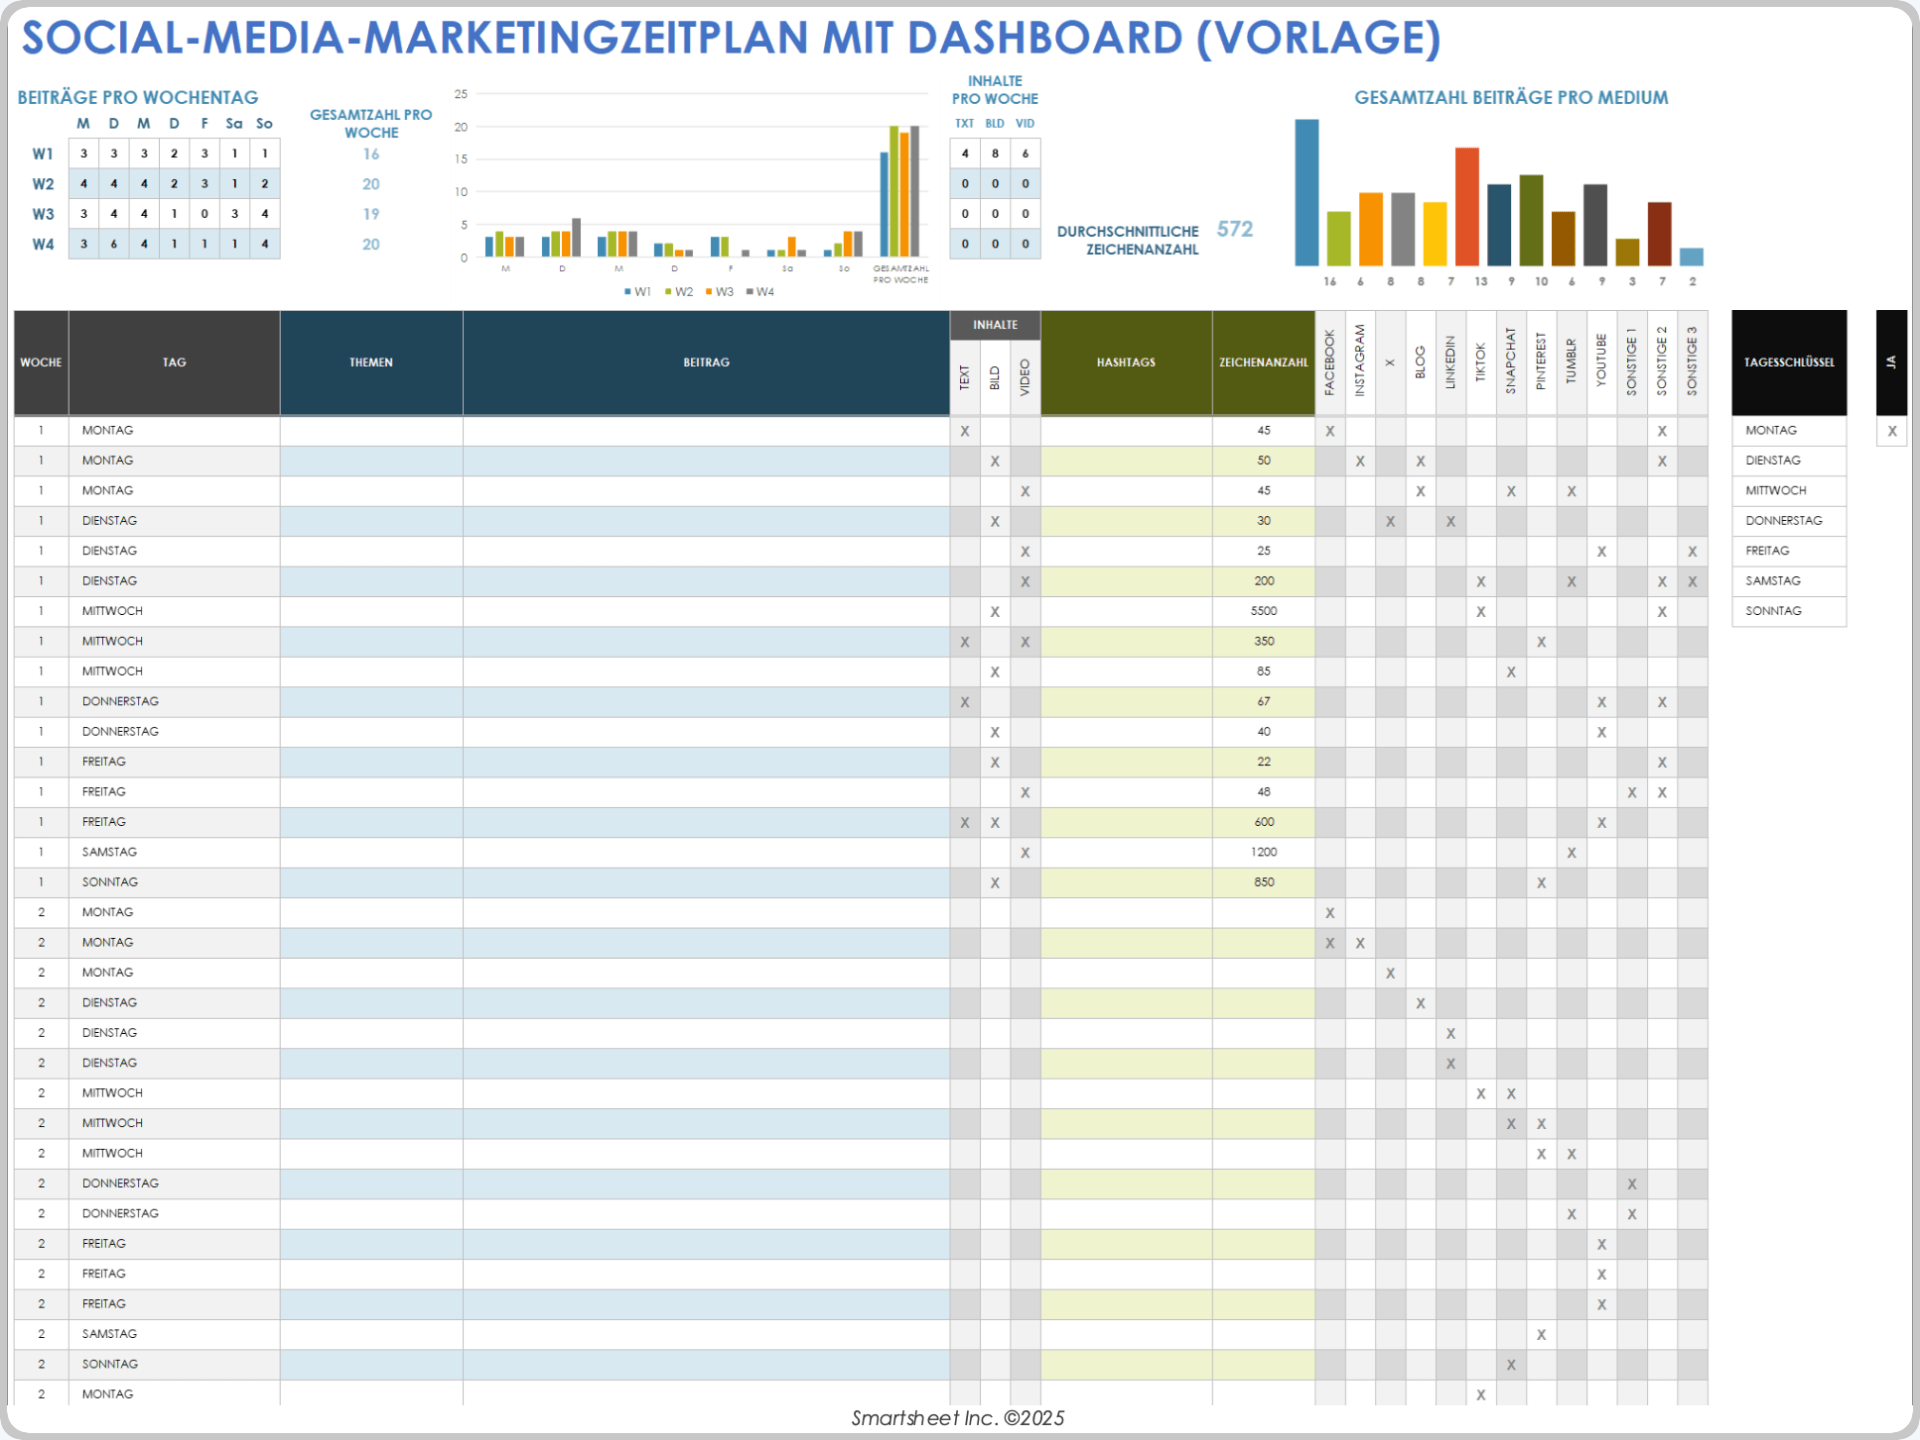This screenshot has height=1440, width=1920.
Task: Select the character count cell 5500
Action: [1263, 611]
